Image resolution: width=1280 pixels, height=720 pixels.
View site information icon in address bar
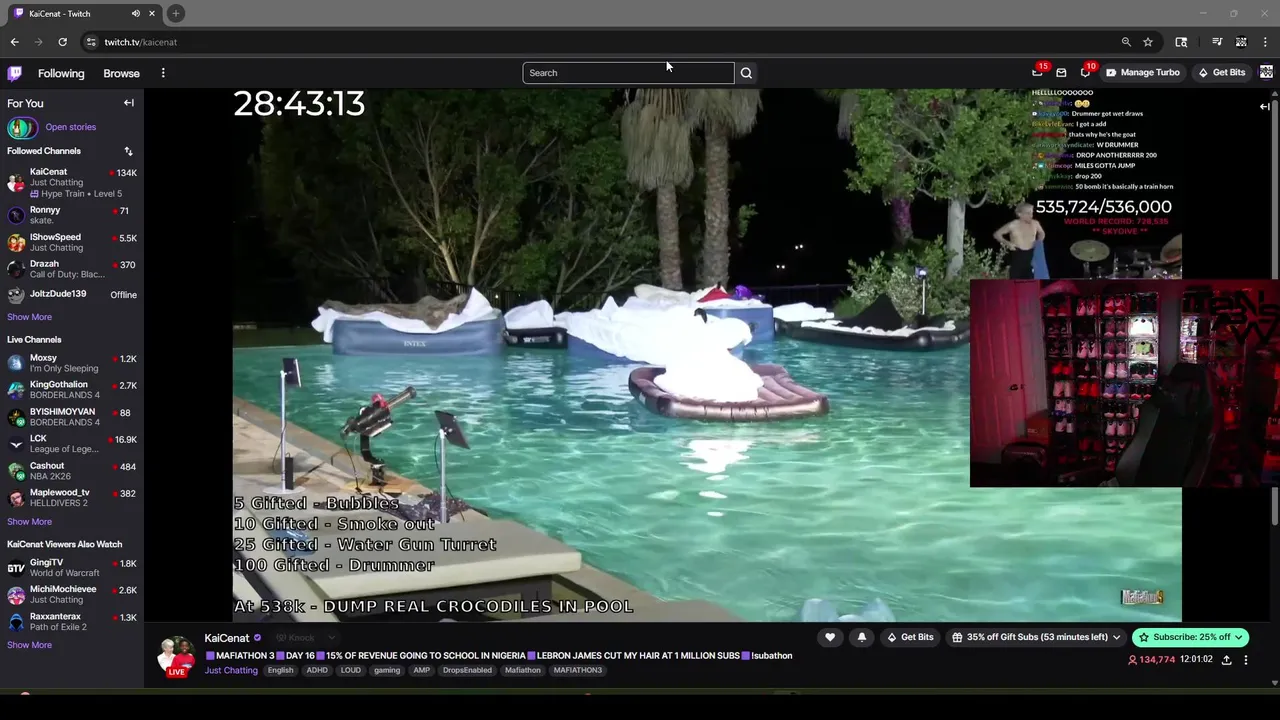point(91,42)
